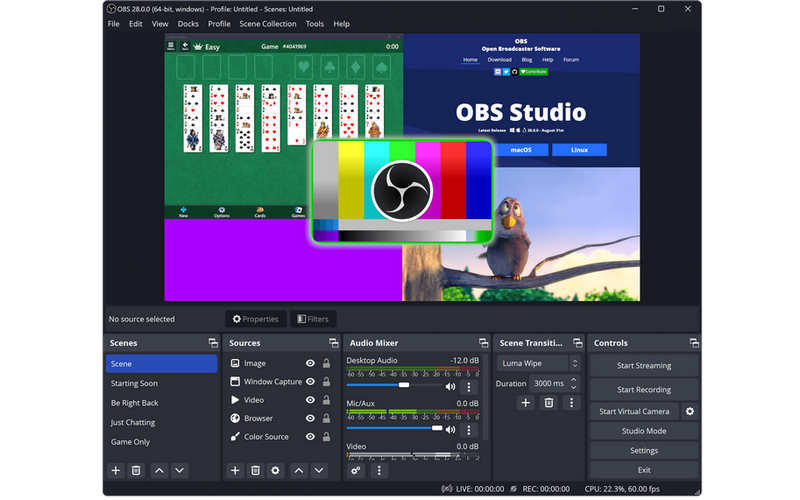Move selected scene down with arrow
Screen dimensions: 800x500
179,470
